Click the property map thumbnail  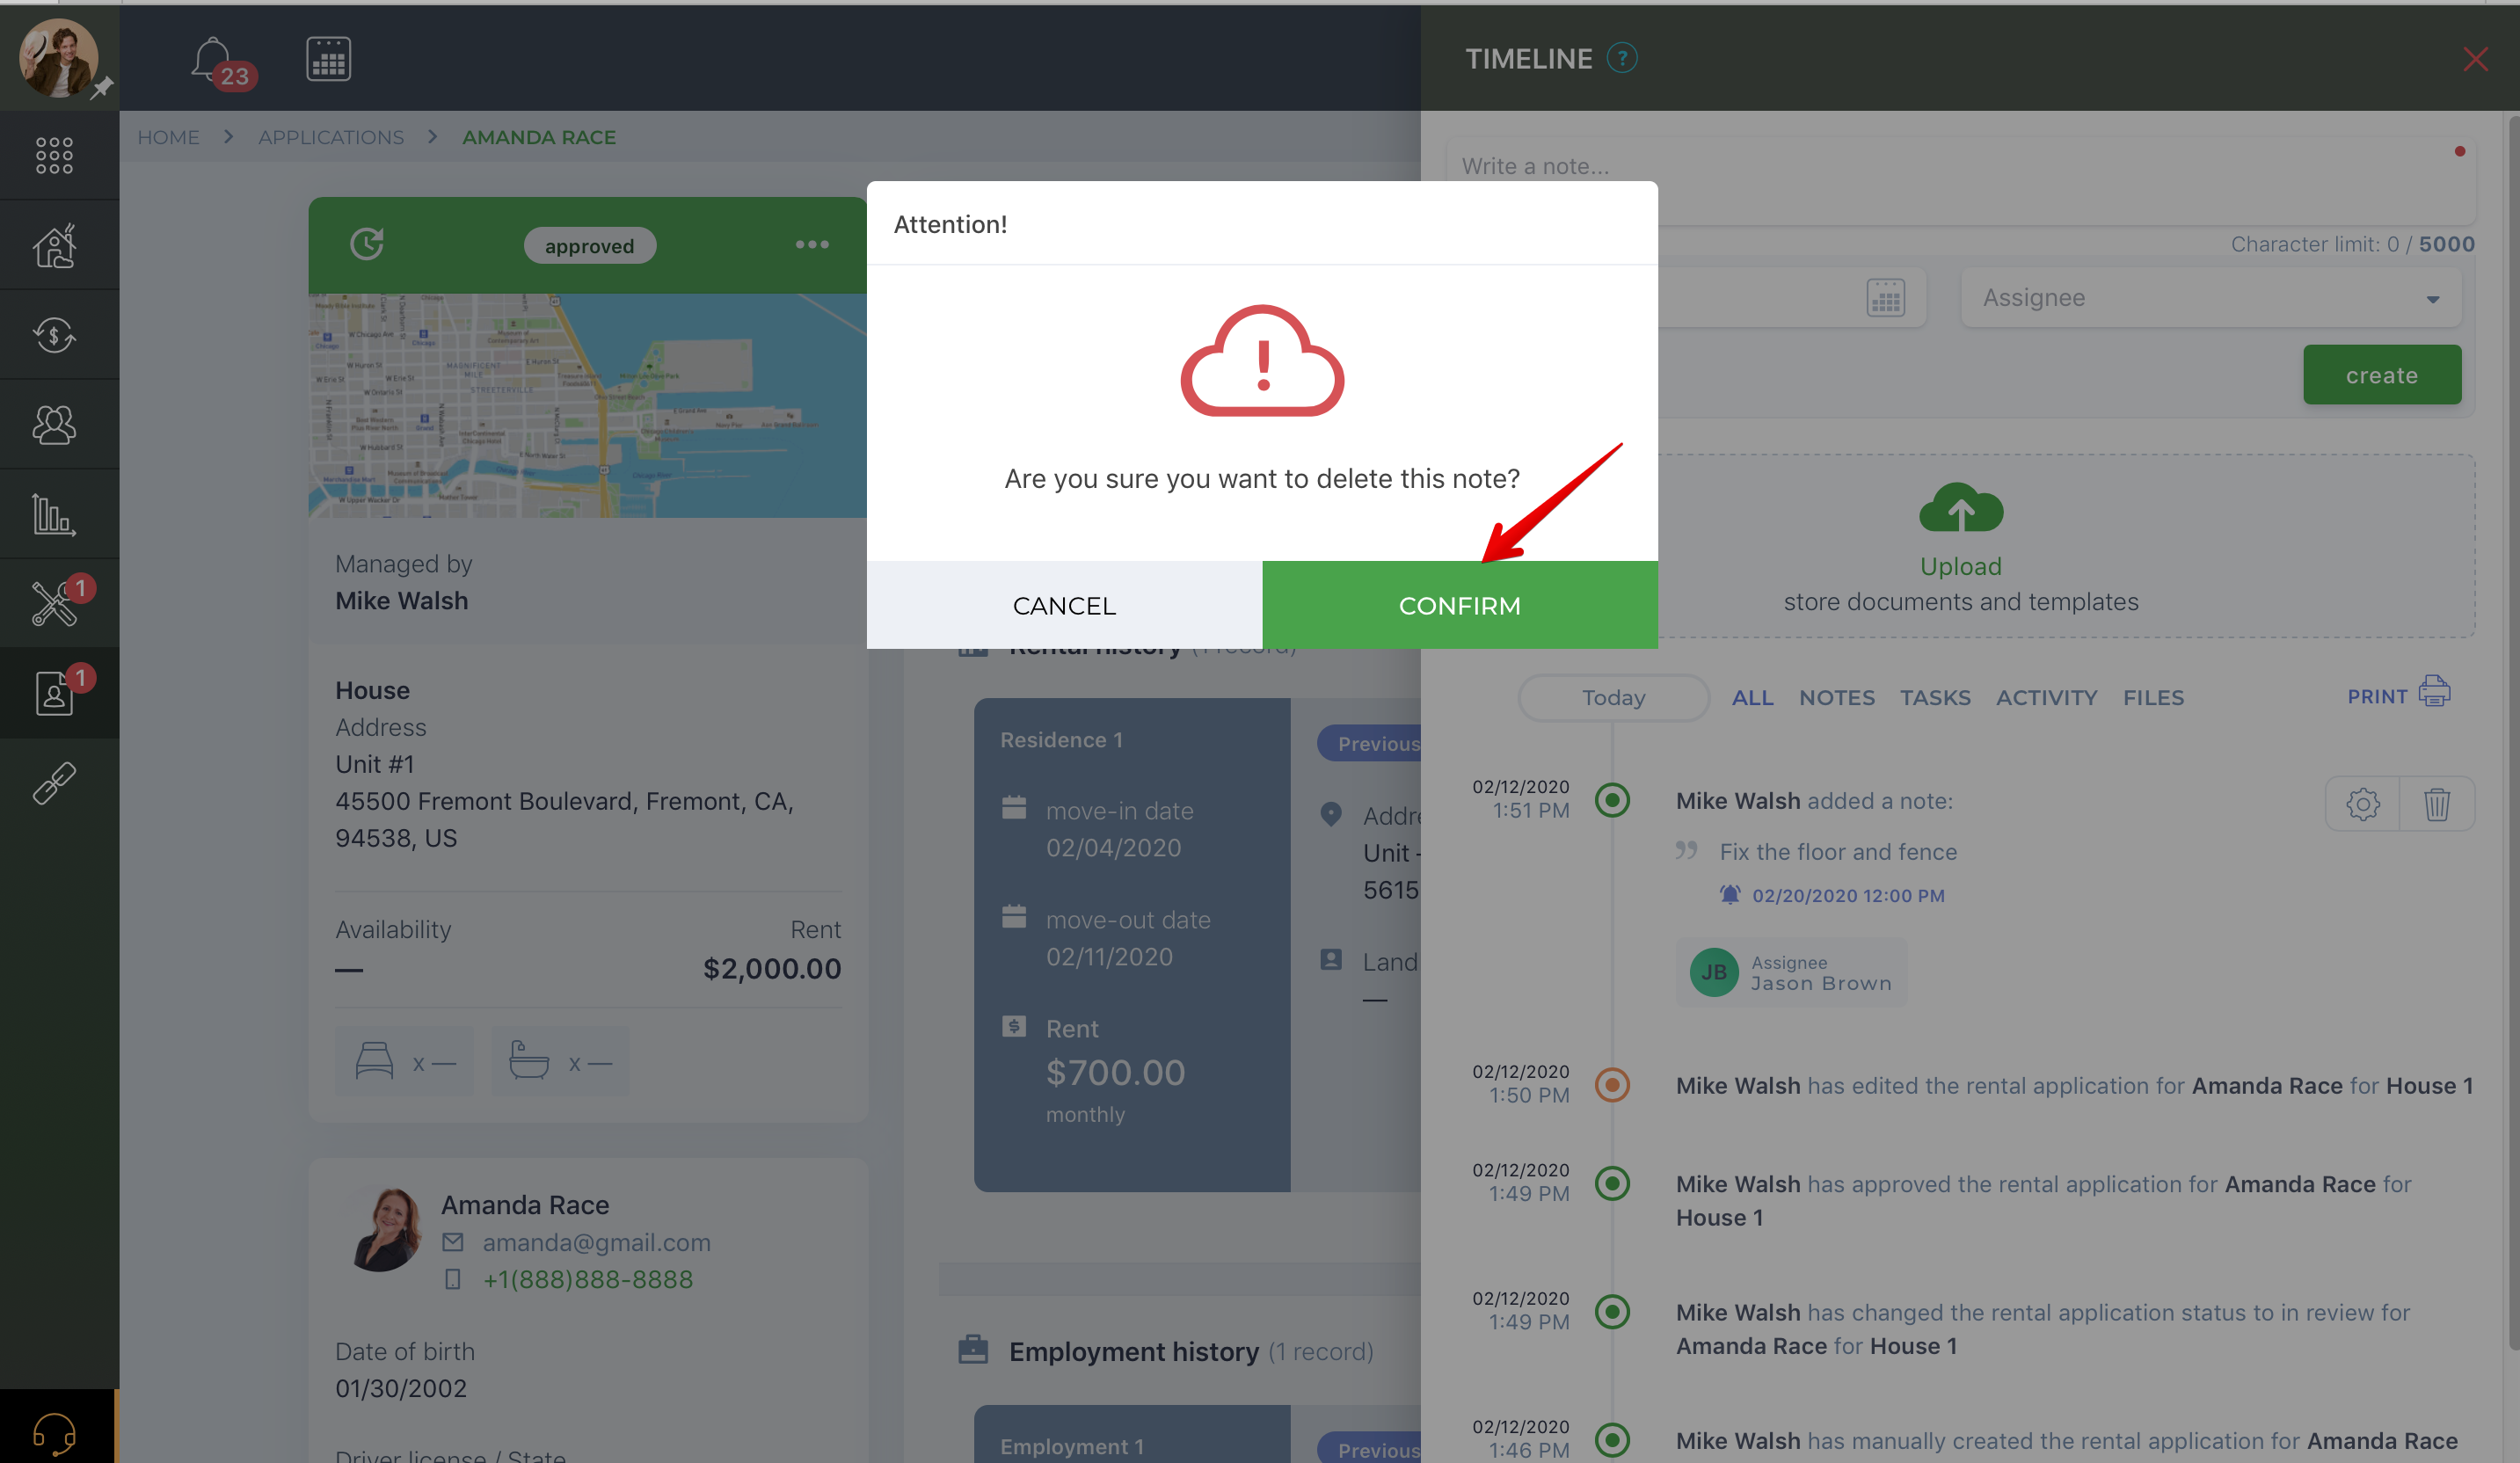coord(587,405)
